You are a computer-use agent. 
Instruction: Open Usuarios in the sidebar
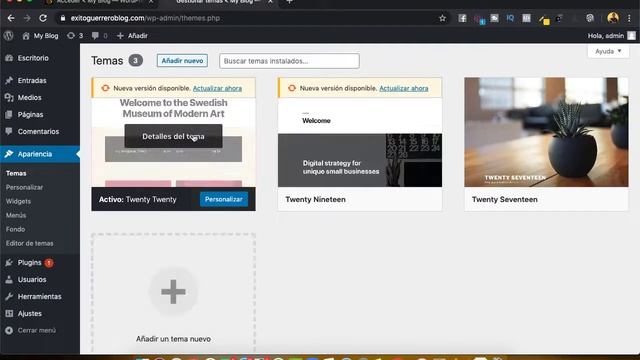point(32,280)
